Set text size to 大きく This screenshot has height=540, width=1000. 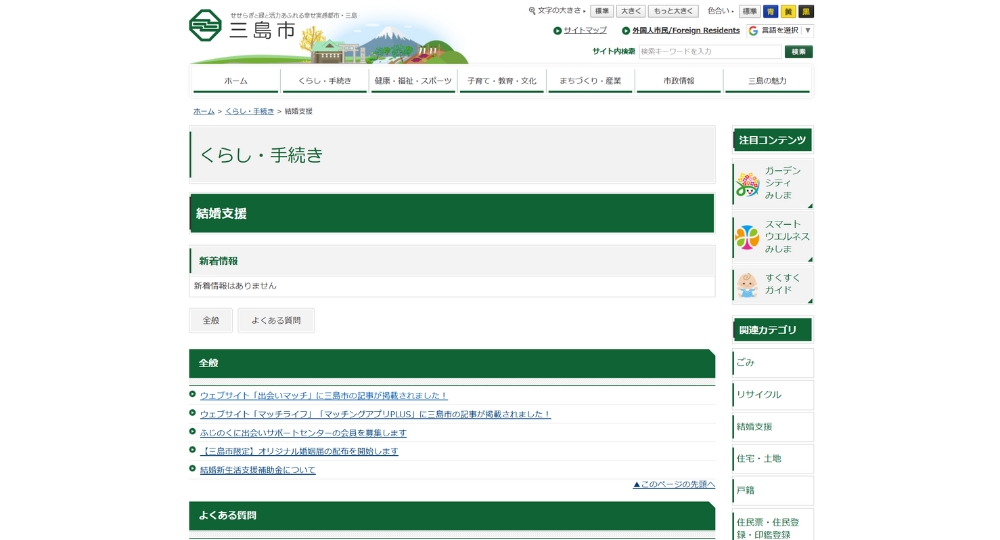coord(631,11)
